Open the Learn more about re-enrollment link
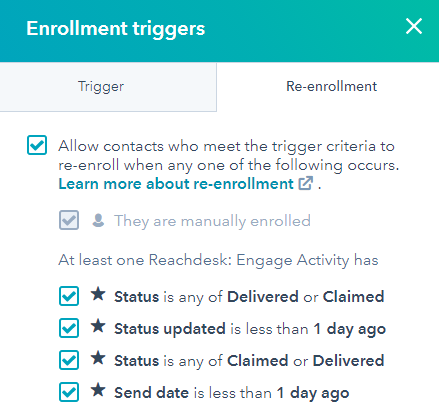This screenshot has height=409, width=439. 176,184
